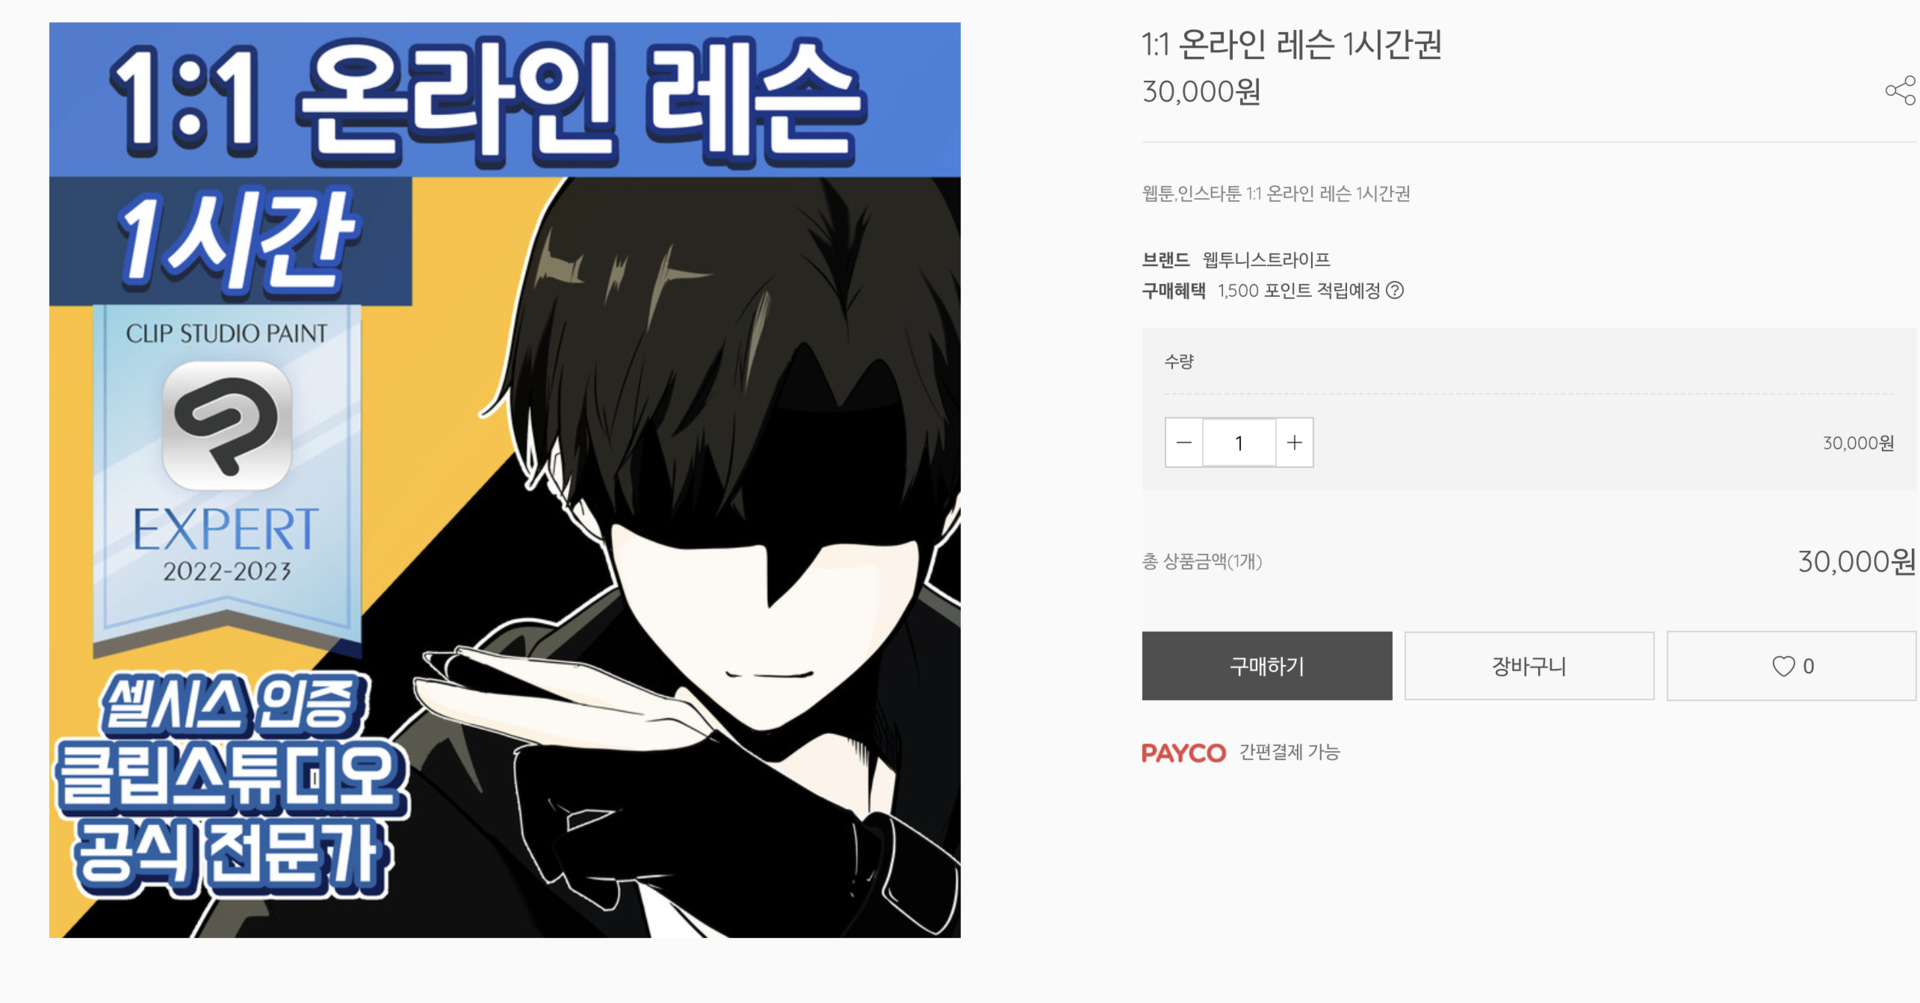Click the 간편결제 가능 text
Image resolution: width=1920 pixels, height=1003 pixels.
click(x=1289, y=752)
